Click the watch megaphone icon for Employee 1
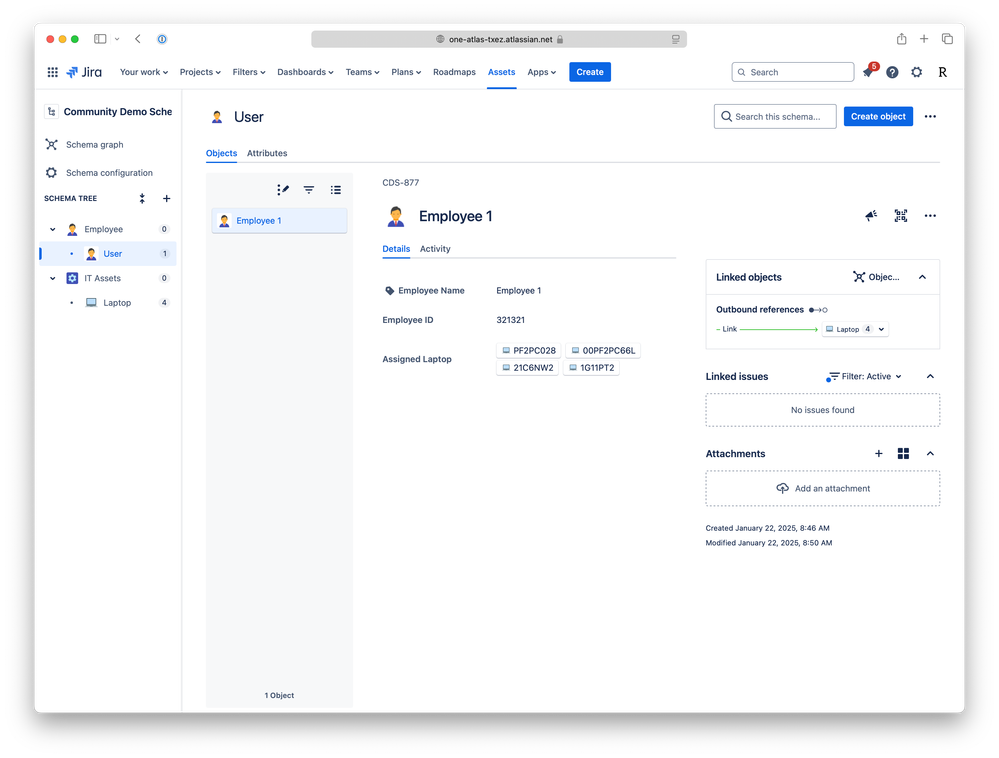999x758 pixels. (x=871, y=216)
